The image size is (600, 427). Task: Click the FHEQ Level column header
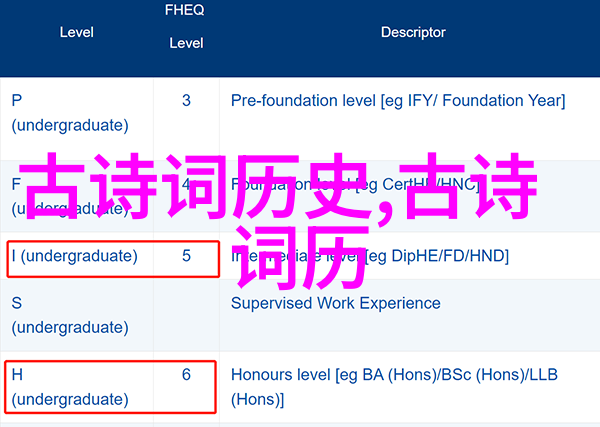click(x=185, y=26)
